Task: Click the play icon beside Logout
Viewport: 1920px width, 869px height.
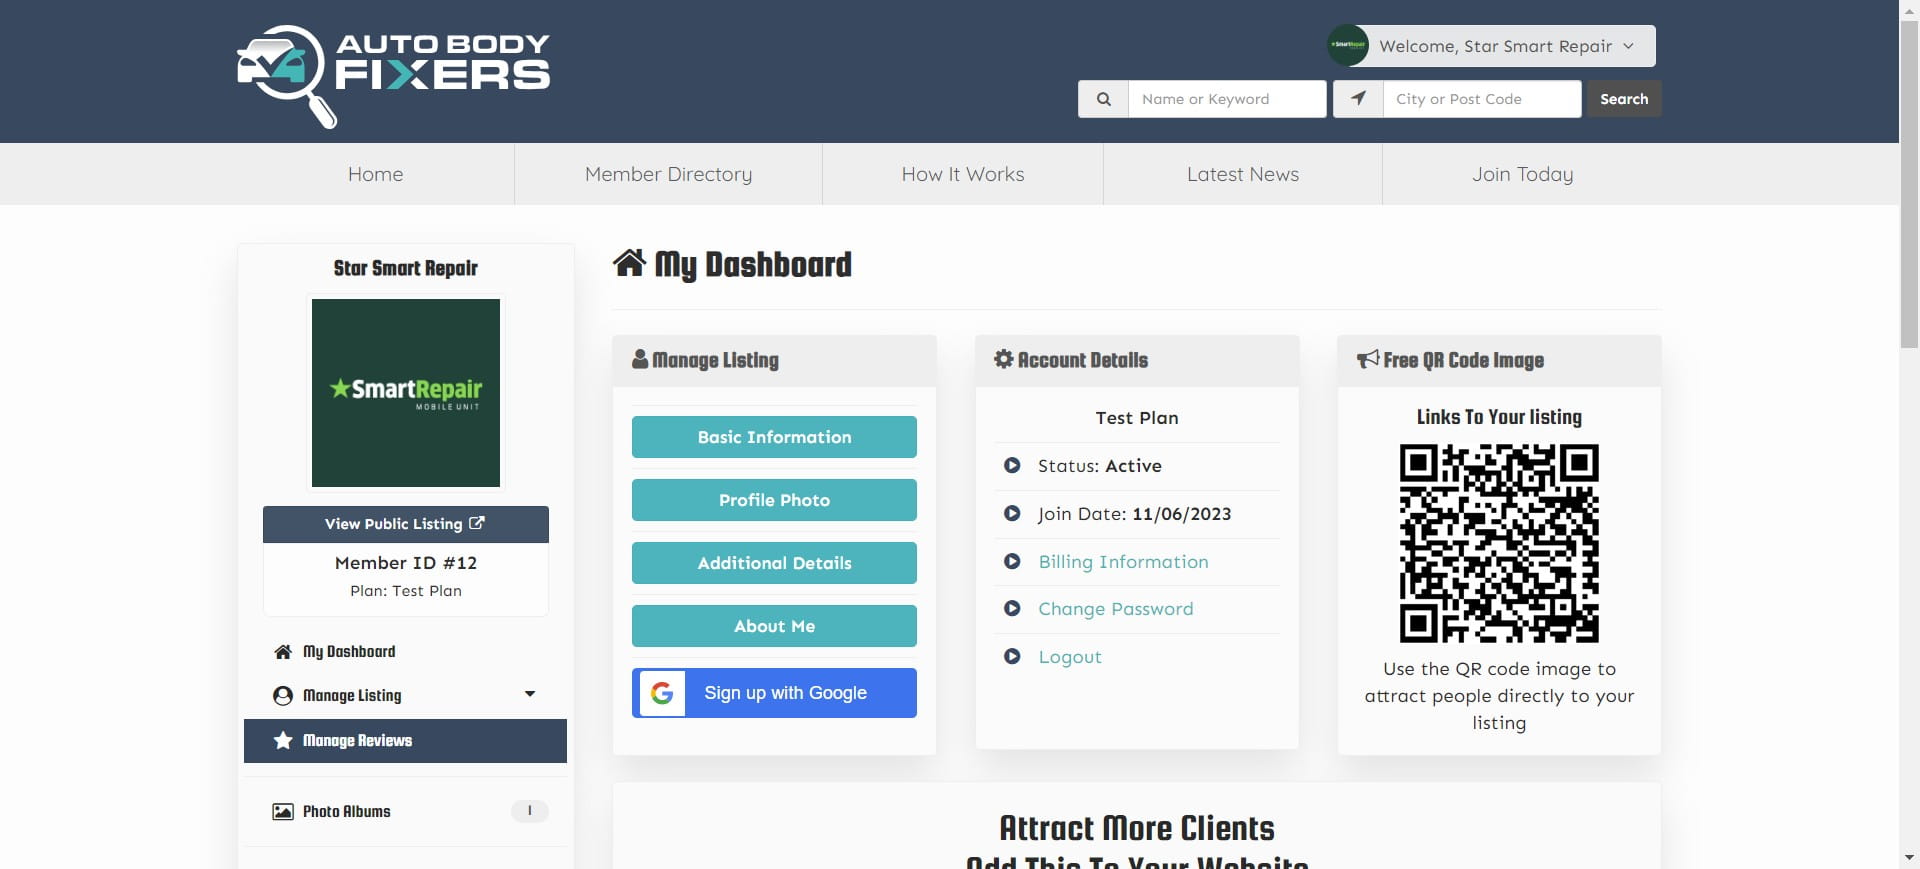Action: point(1012,657)
